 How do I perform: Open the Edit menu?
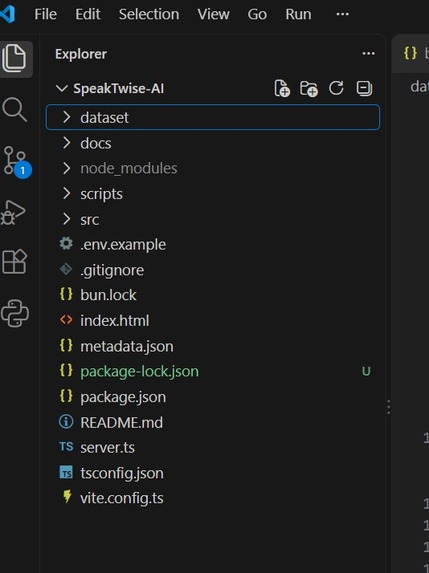pyautogui.click(x=88, y=14)
